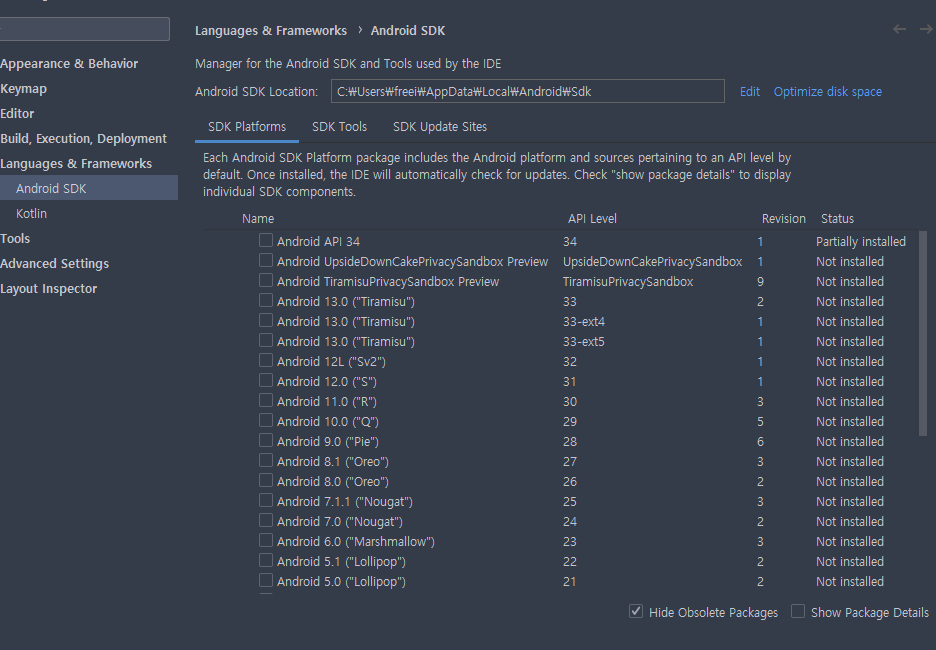The width and height of the screenshot is (936, 650).
Task: Check the Android 5.0 Lollipop checkbox
Action: [x=266, y=580]
